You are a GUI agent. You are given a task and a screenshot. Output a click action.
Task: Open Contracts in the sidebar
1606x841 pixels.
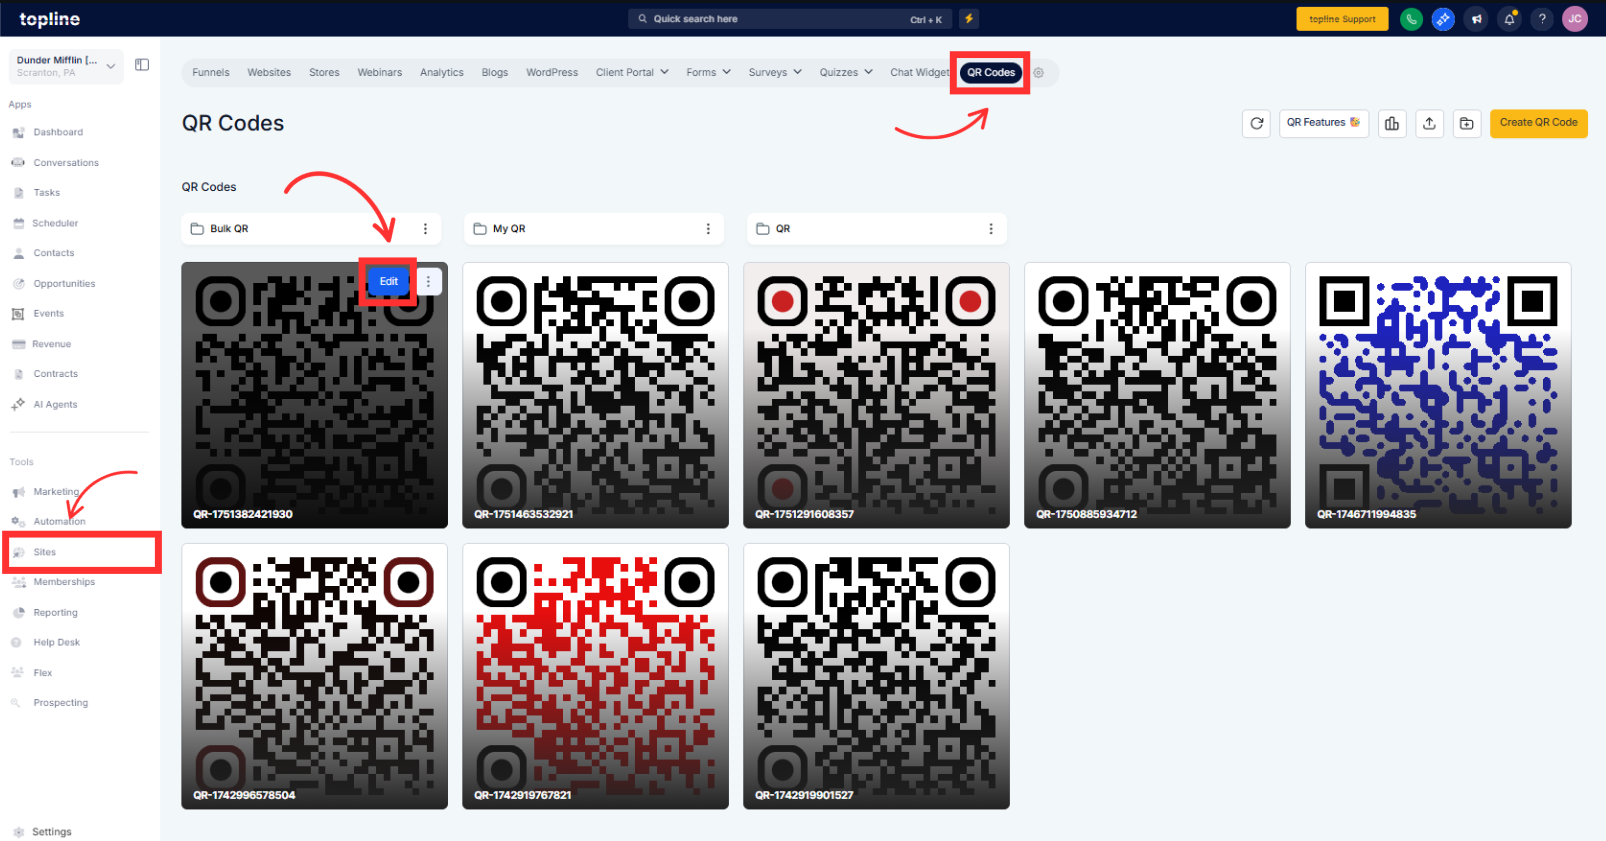(55, 374)
